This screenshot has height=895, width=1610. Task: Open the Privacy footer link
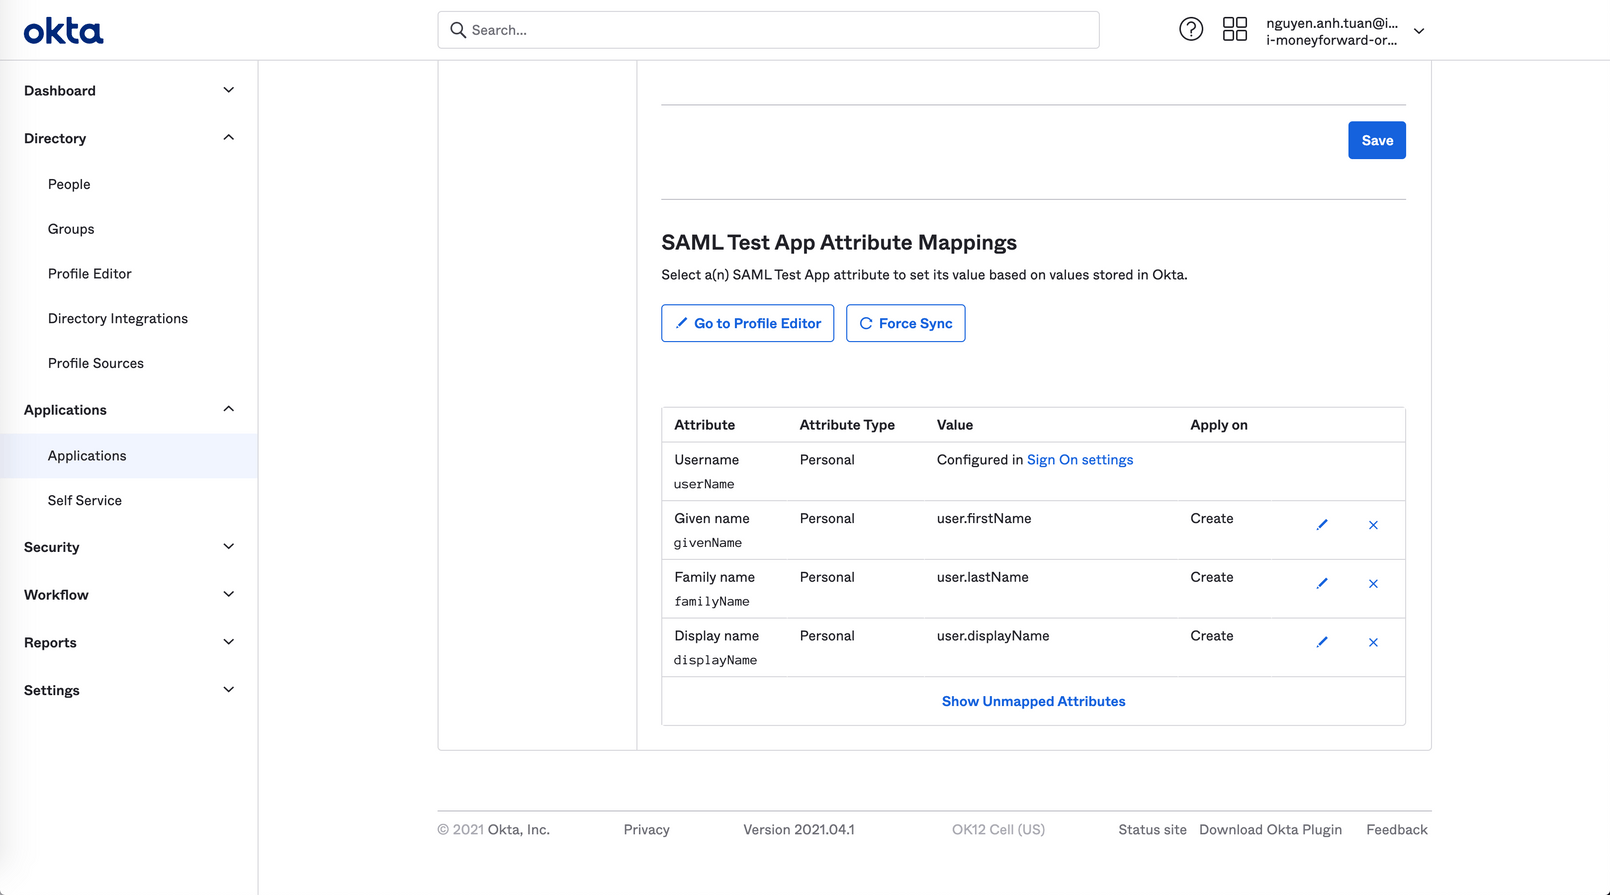[646, 830]
